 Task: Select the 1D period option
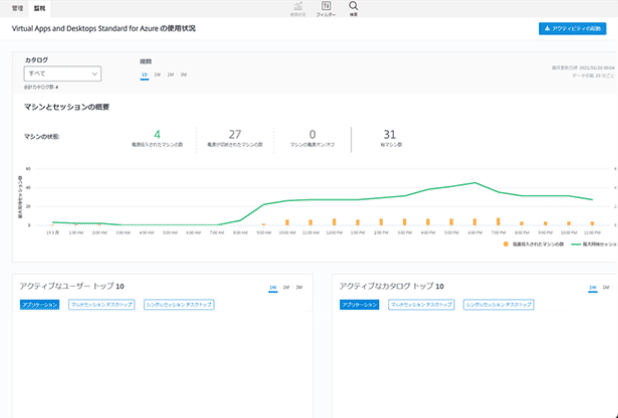[x=145, y=74]
